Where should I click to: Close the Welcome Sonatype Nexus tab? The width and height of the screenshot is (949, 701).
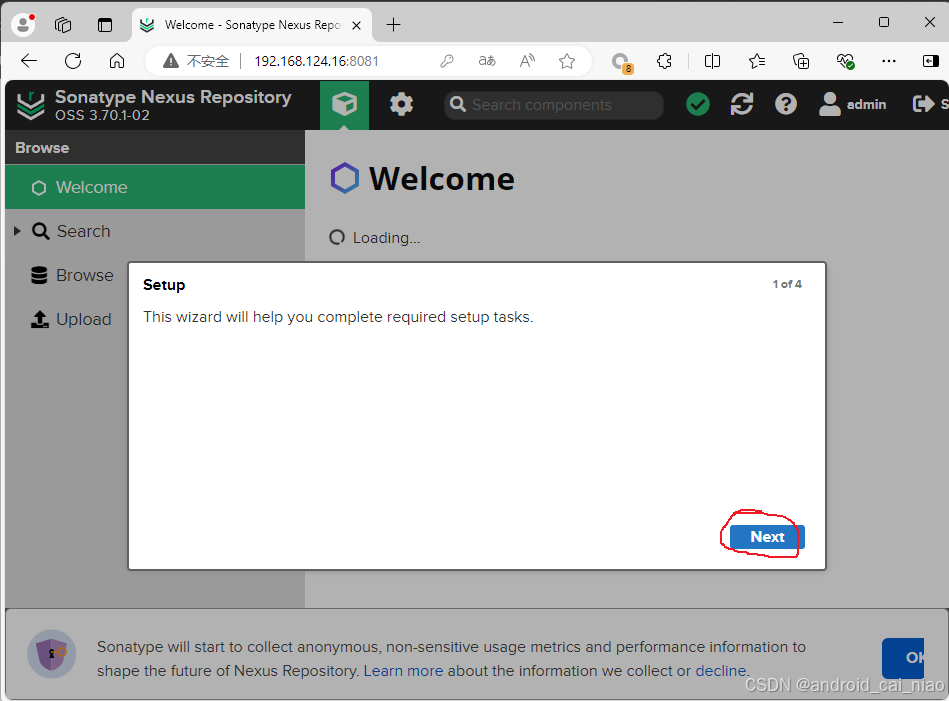[356, 25]
